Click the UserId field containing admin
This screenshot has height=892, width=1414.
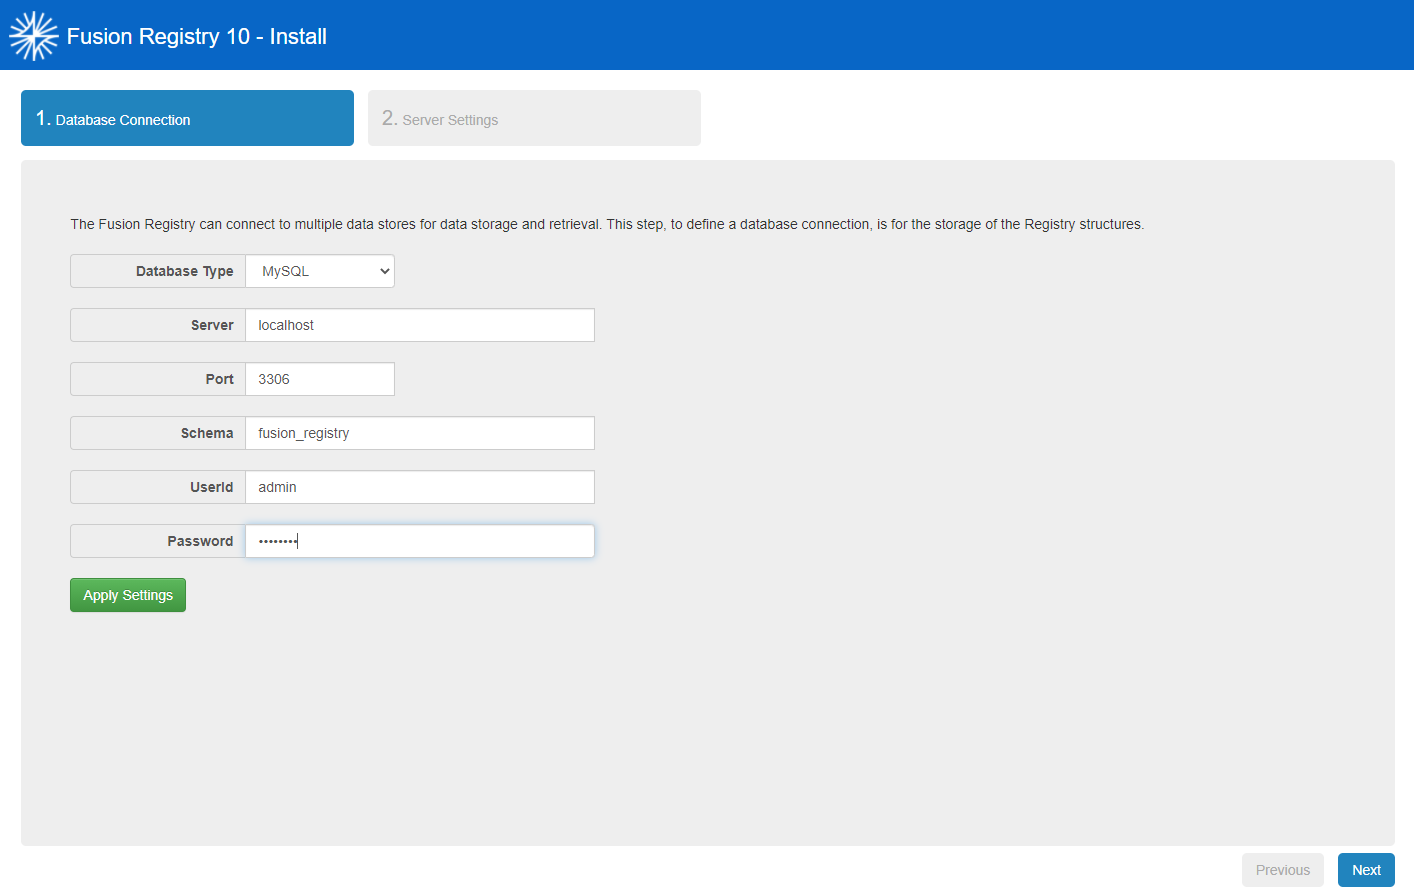[x=420, y=487]
